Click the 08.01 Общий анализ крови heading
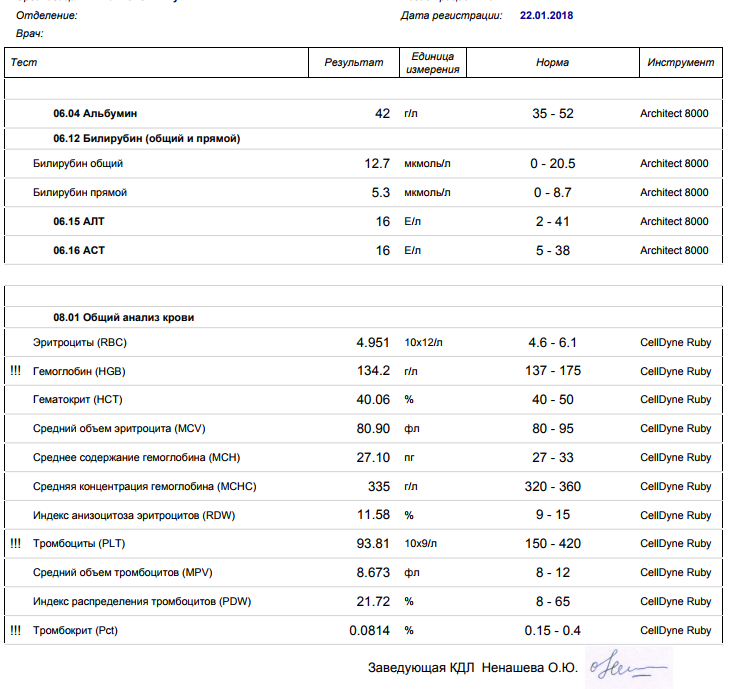 pyautogui.click(x=124, y=318)
